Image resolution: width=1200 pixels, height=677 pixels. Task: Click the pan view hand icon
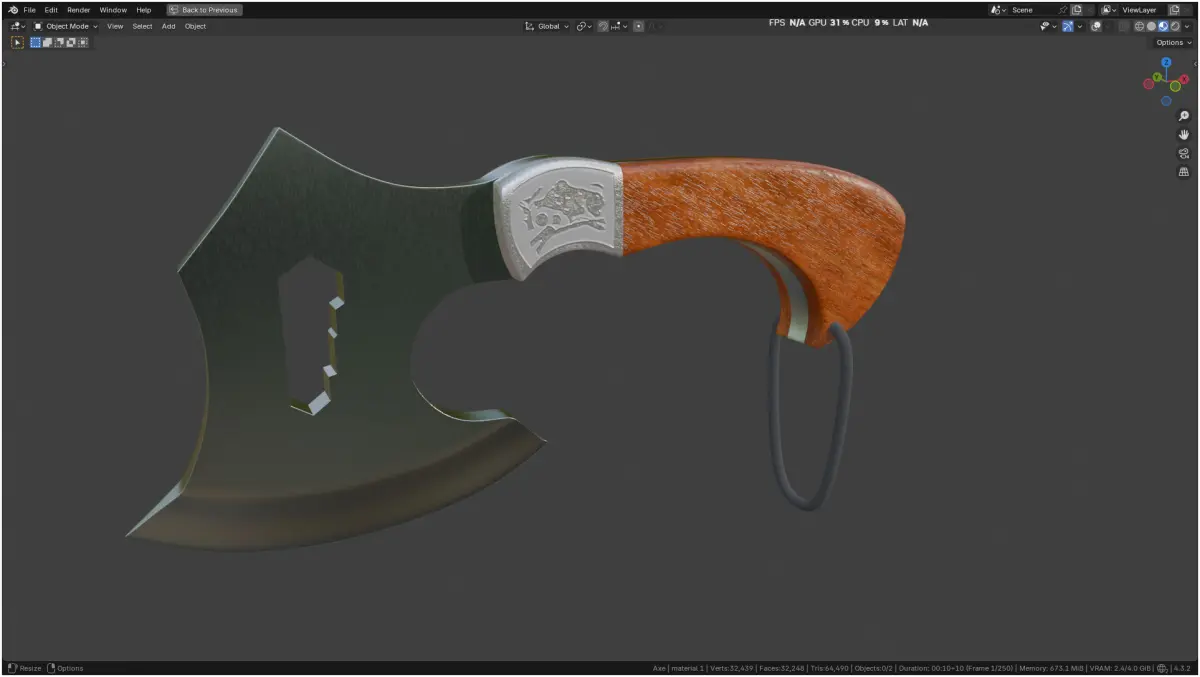click(x=1184, y=134)
